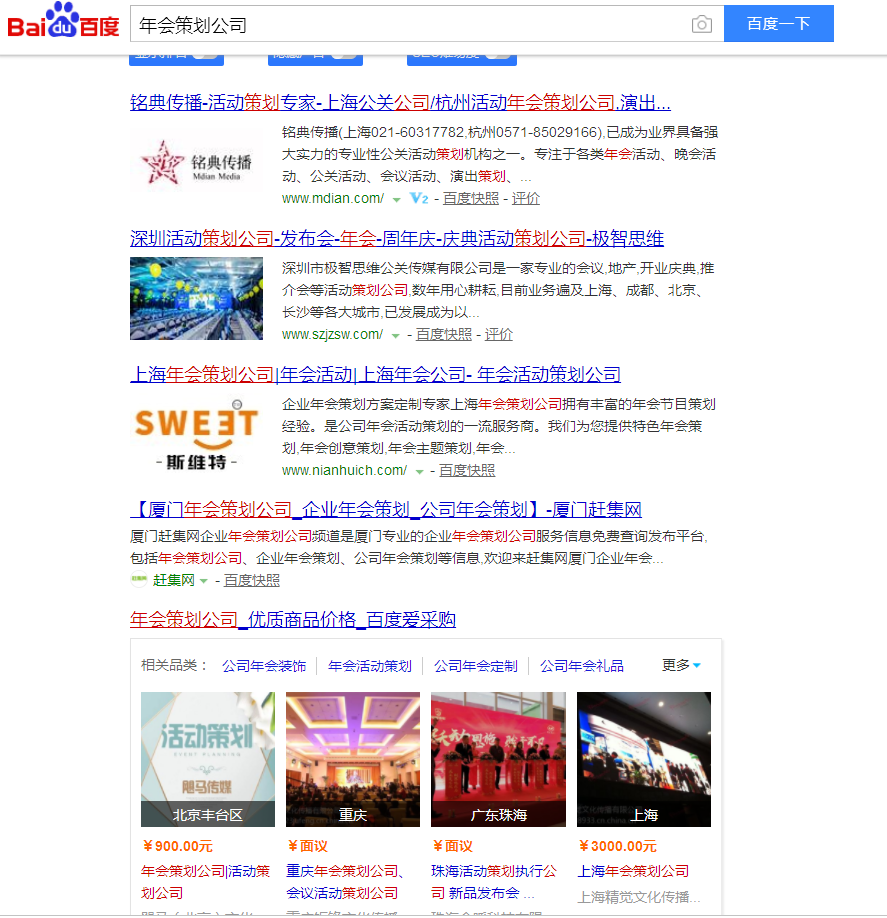This screenshot has width=887, height=918.
Task: Click the snippet starting 深圳市极智思维公关传媒有限公司
Action: click(x=498, y=290)
